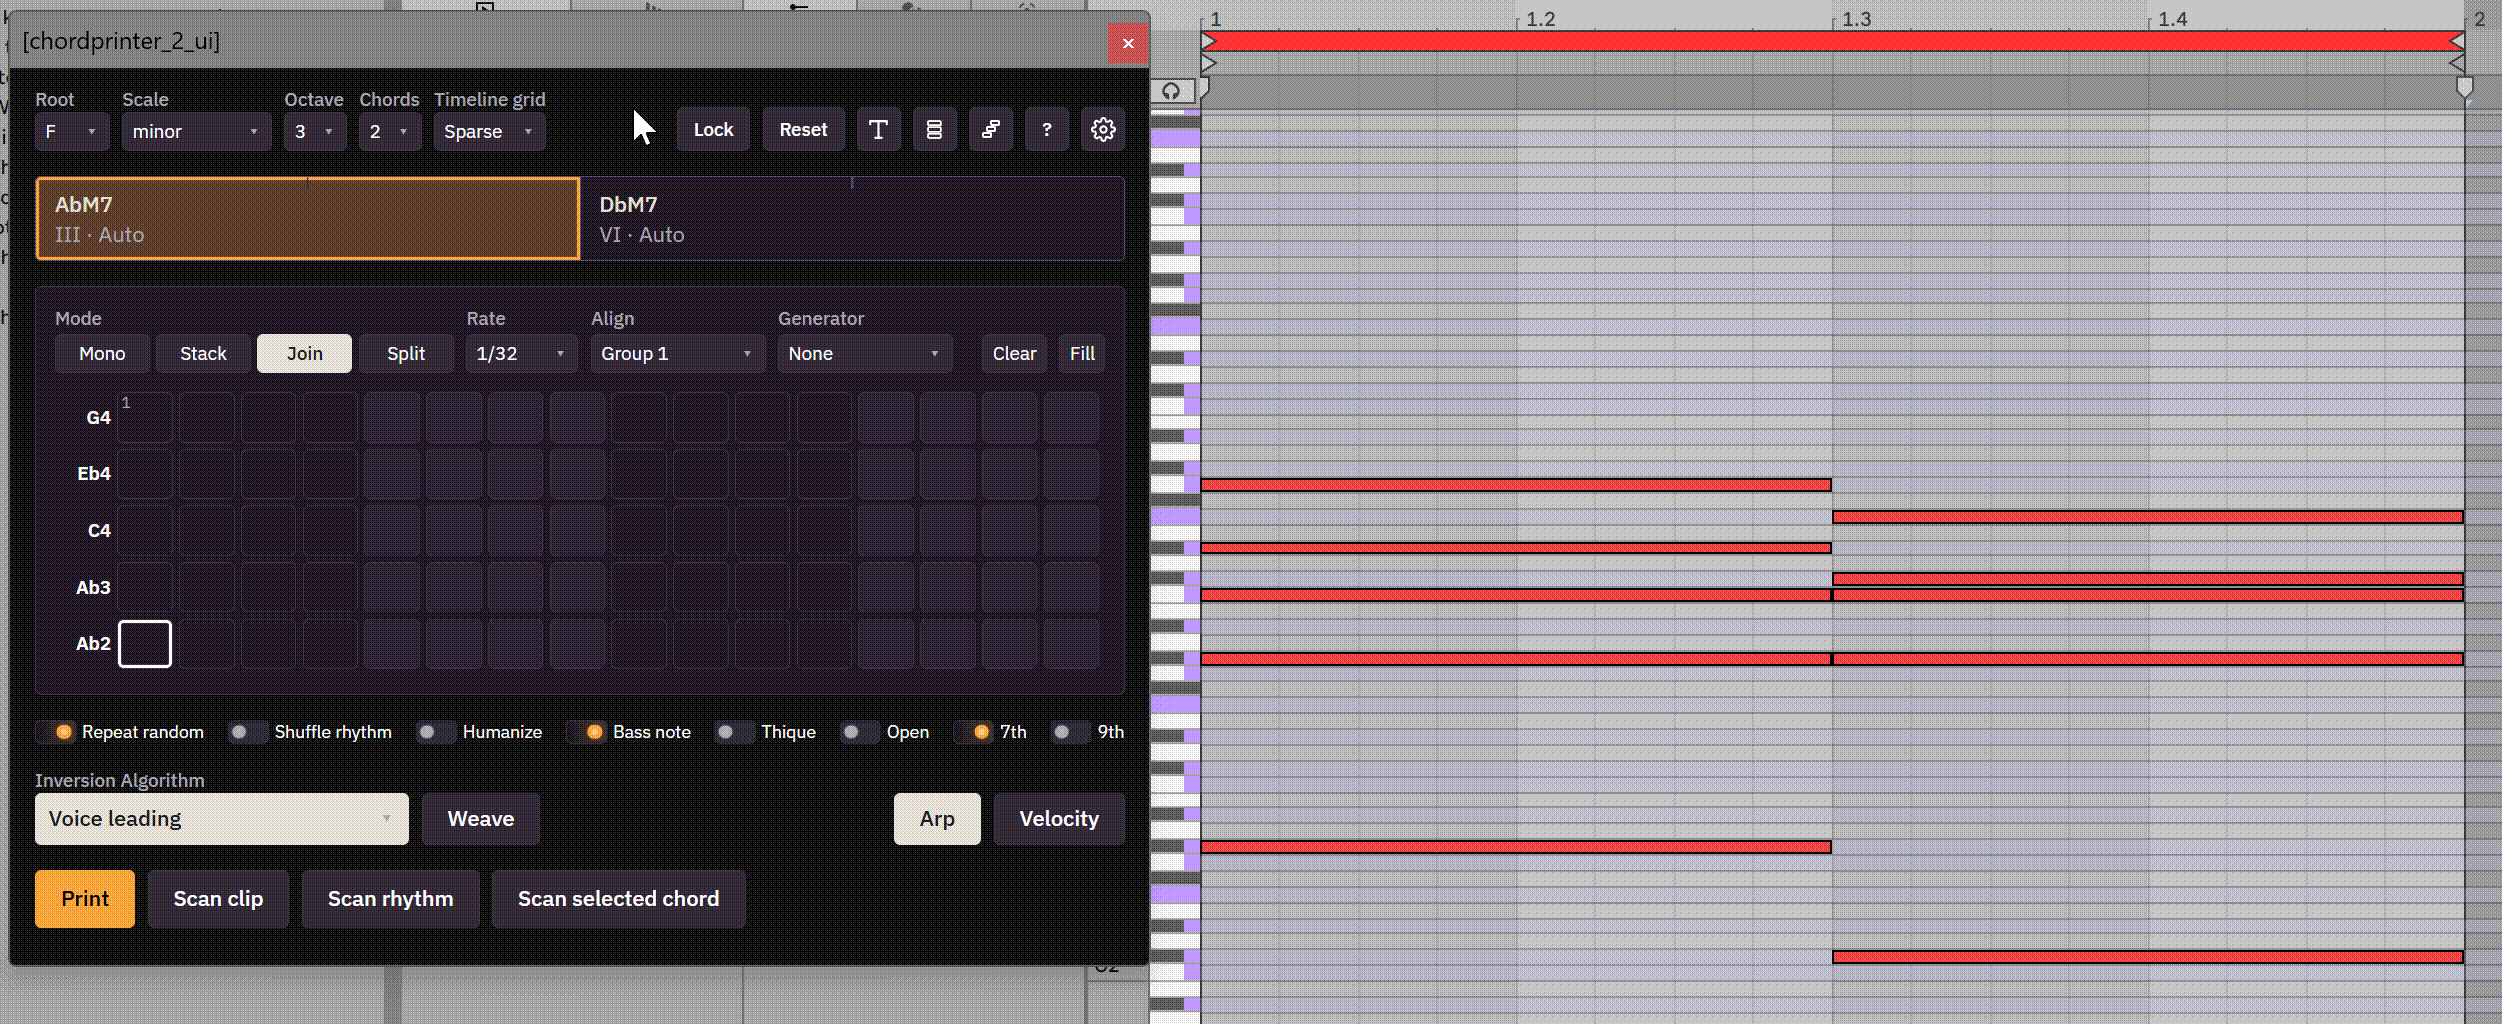The height and width of the screenshot is (1024, 2502).
Task: Open the Scale dropdown showing minor
Action: click(196, 132)
